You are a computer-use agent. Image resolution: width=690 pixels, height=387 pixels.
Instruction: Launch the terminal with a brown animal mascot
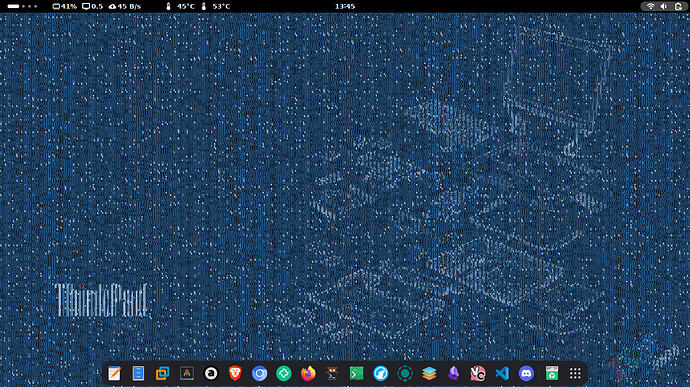point(332,373)
